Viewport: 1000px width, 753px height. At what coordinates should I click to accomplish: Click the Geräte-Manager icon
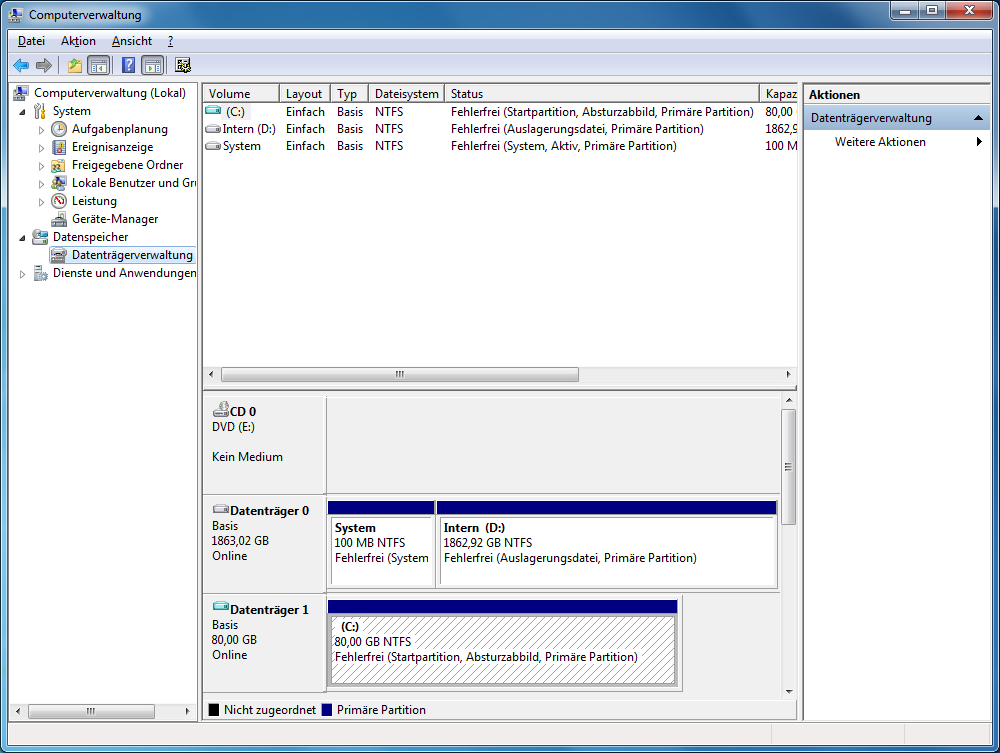[x=59, y=219]
